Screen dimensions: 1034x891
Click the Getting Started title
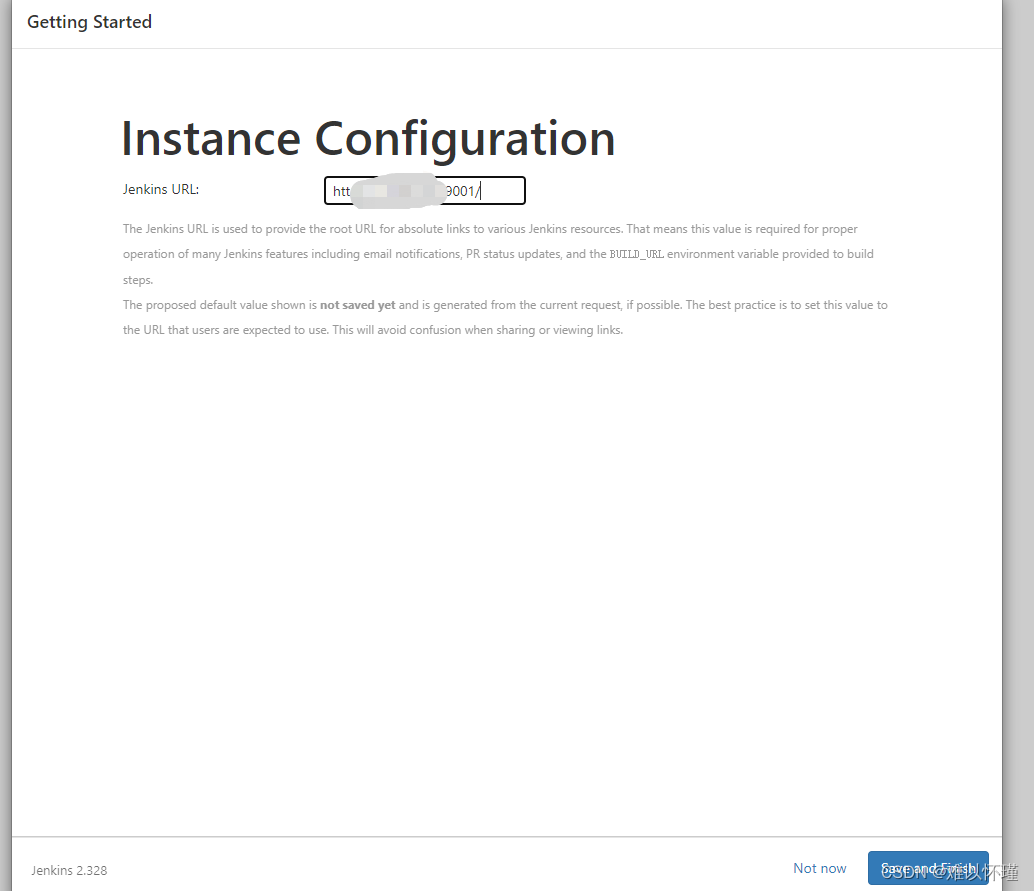coord(89,22)
